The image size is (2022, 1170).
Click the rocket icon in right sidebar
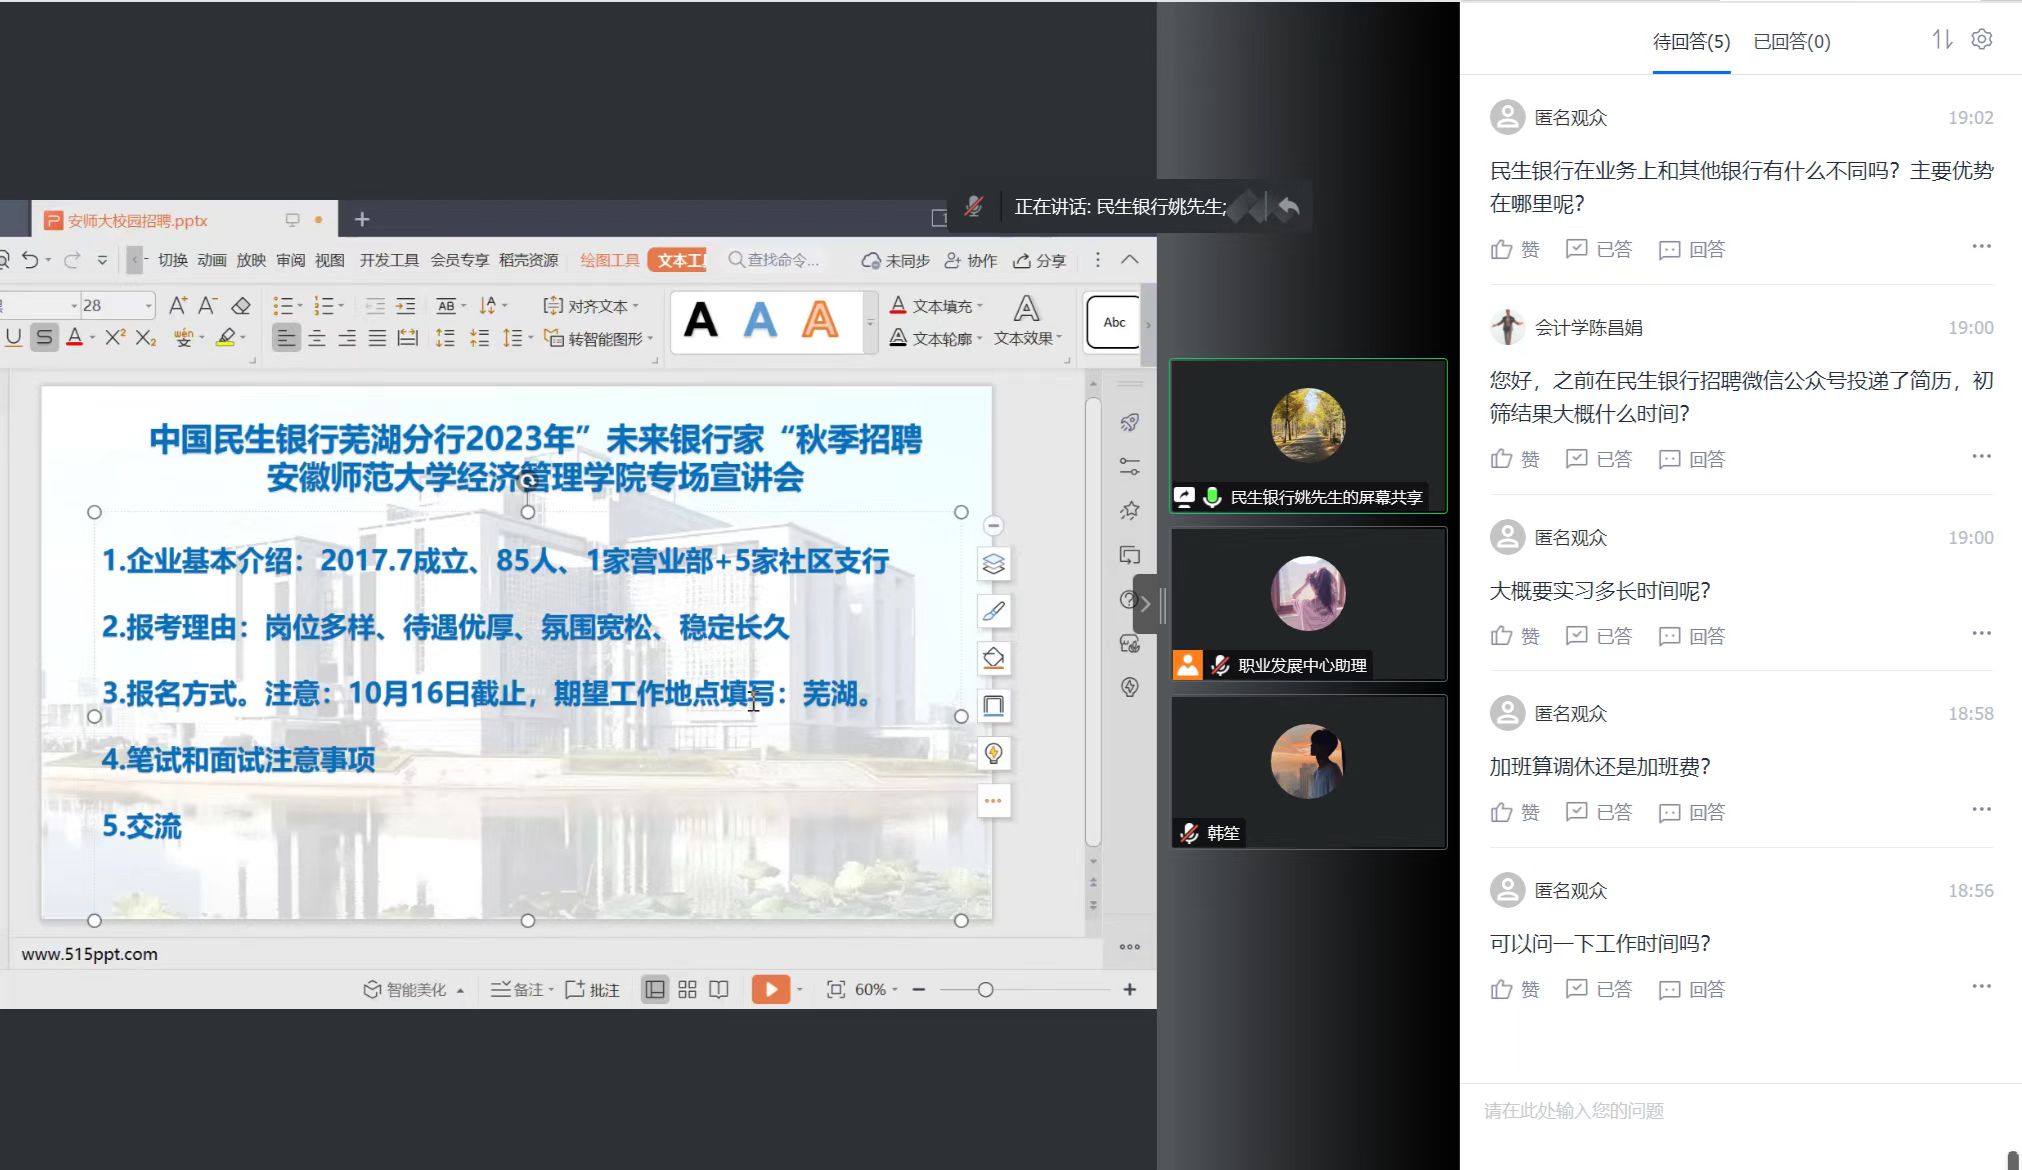1130,423
